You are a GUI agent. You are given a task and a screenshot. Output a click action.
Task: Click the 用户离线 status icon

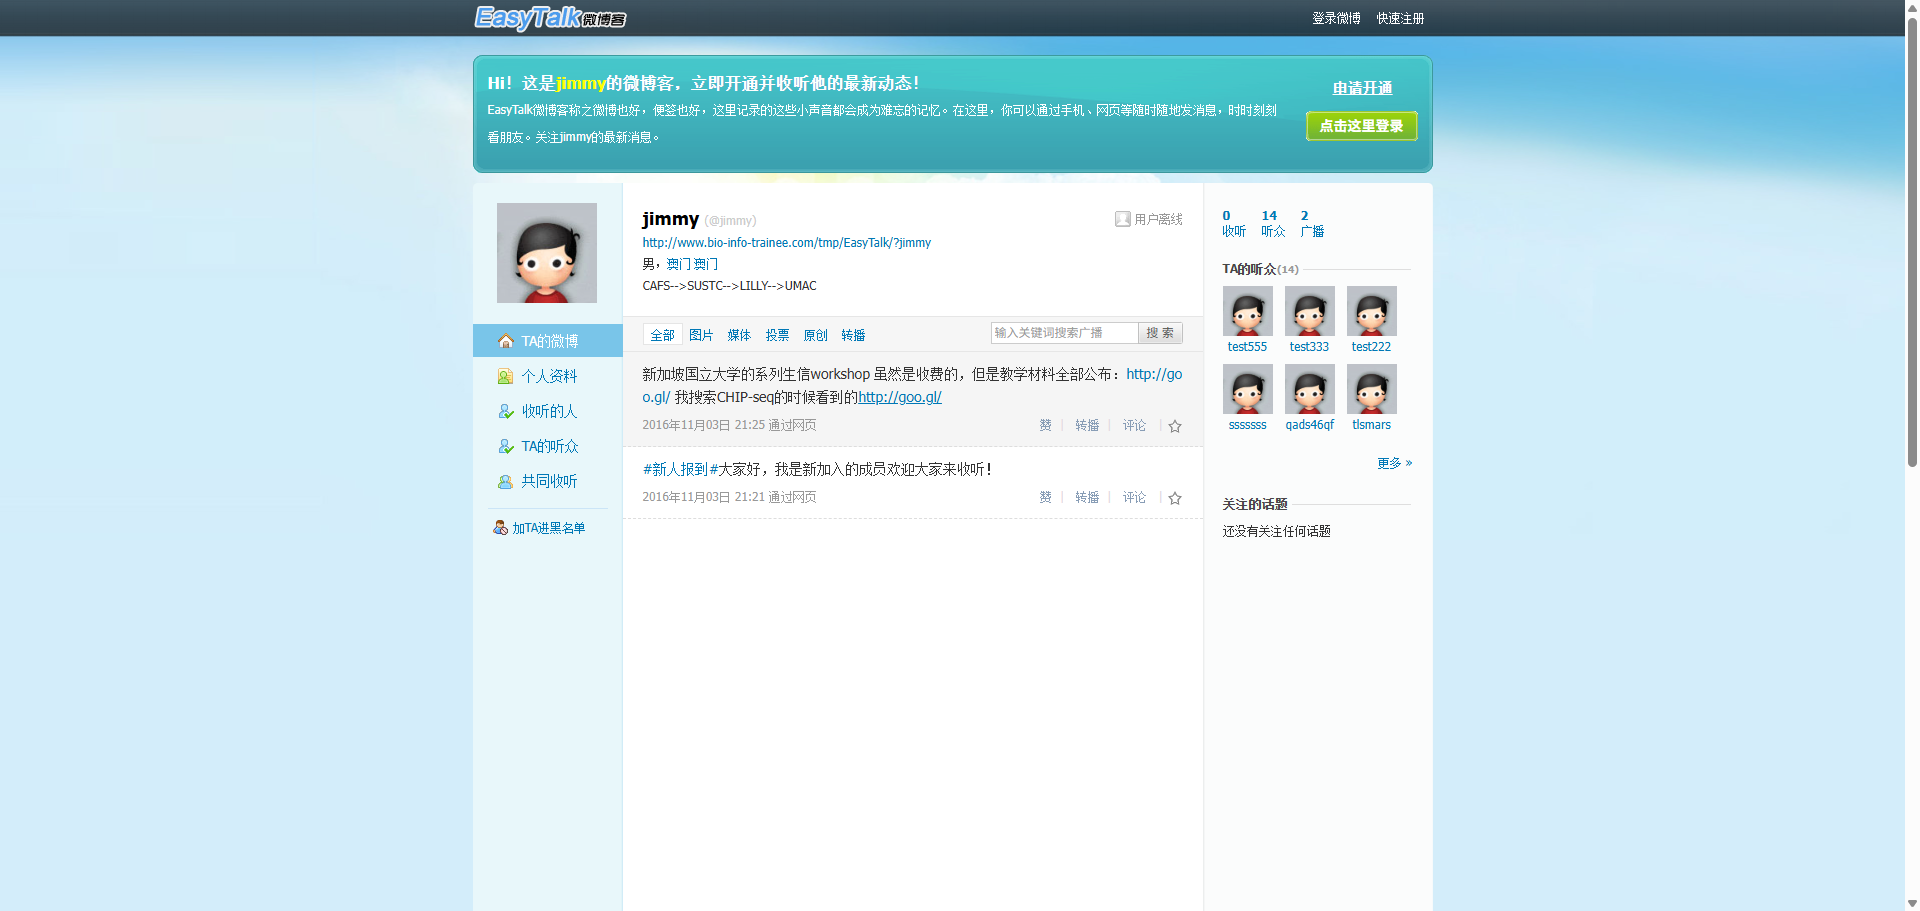point(1122,219)
